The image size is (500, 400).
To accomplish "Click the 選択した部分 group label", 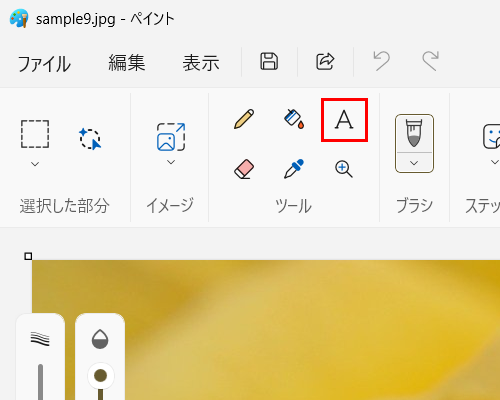I will pyautogui.click(x=64, y=206).
